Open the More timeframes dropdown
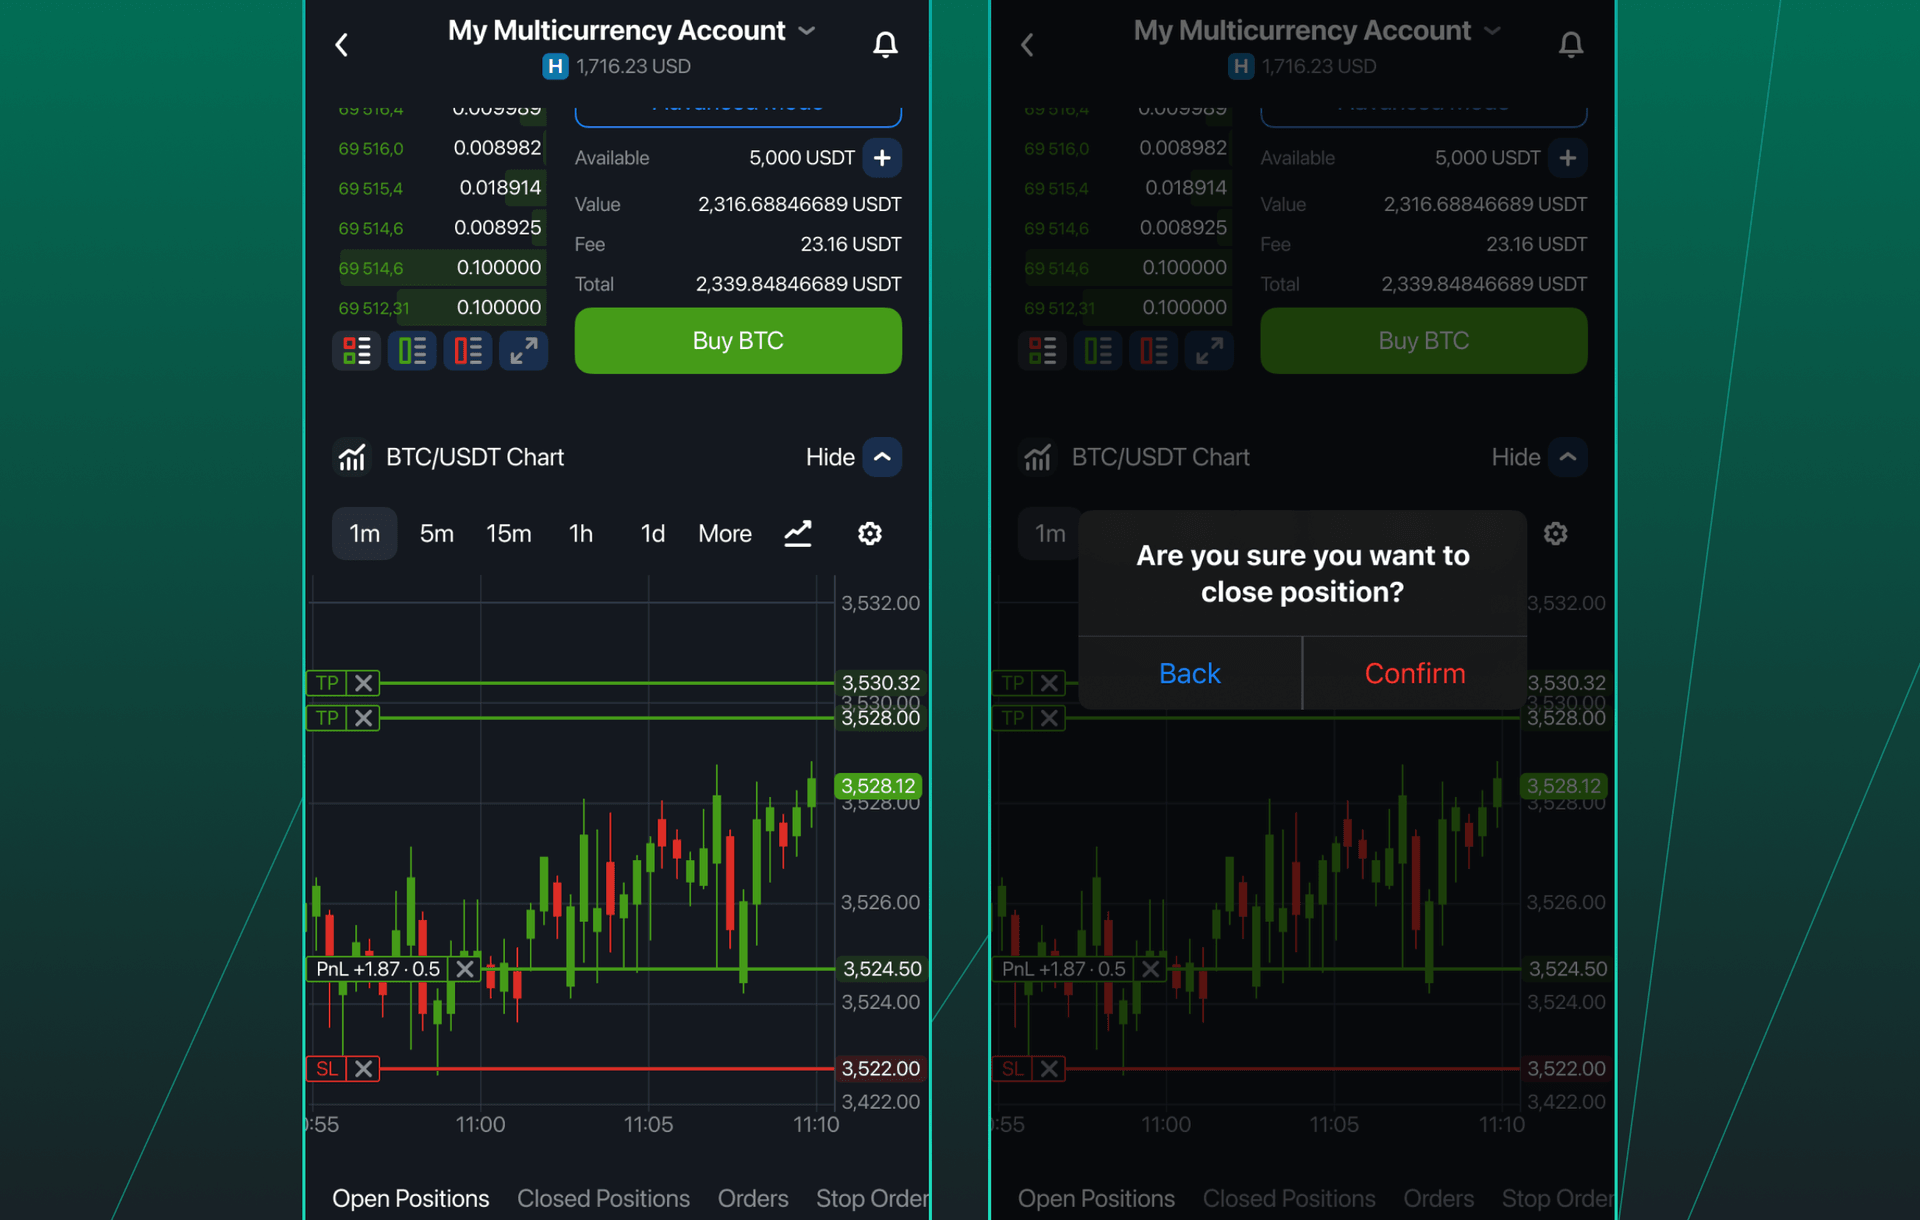 click(x=724, y=533)
